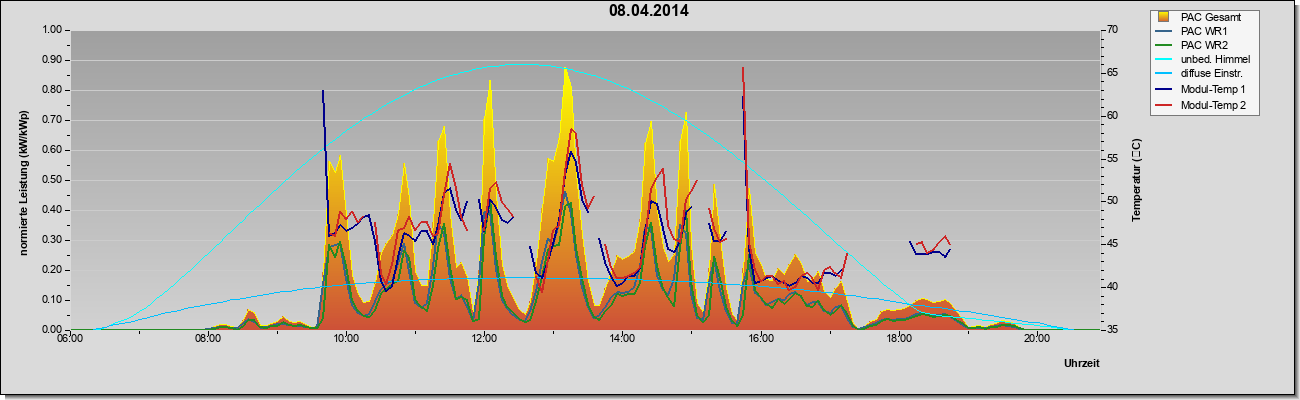Click the 06:00 time axis label
The width and height of the screenshot is (1300, 400).
[x=69, y=337]
